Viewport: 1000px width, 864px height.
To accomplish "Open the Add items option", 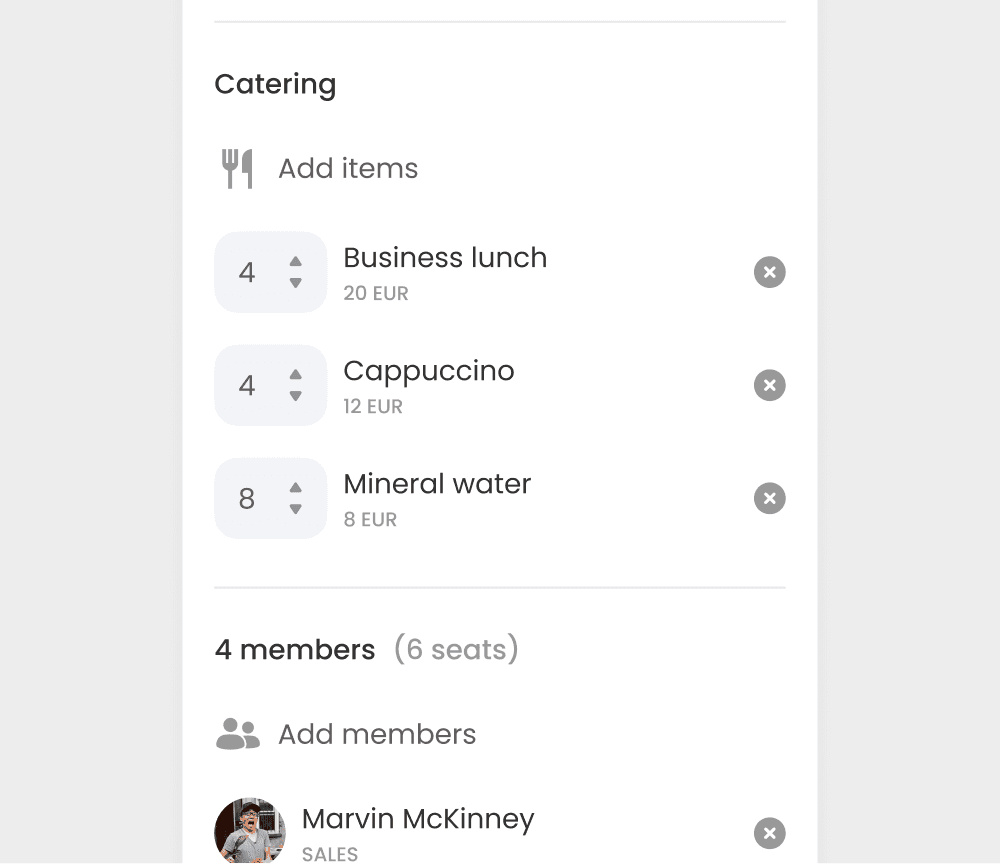I will coord(348,168).
